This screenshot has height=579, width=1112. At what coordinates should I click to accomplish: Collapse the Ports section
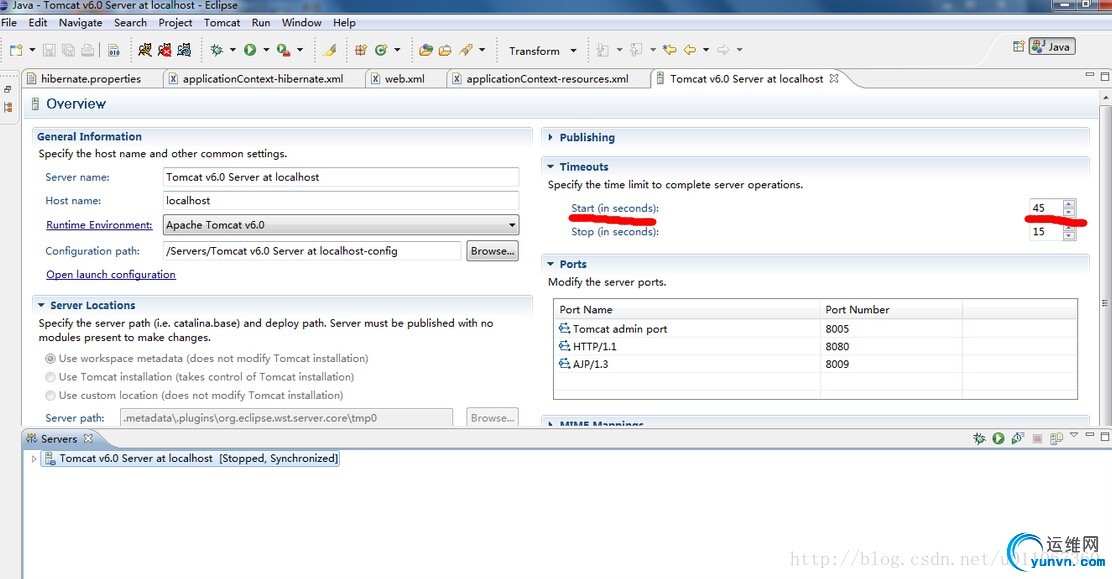click(550, 264)
